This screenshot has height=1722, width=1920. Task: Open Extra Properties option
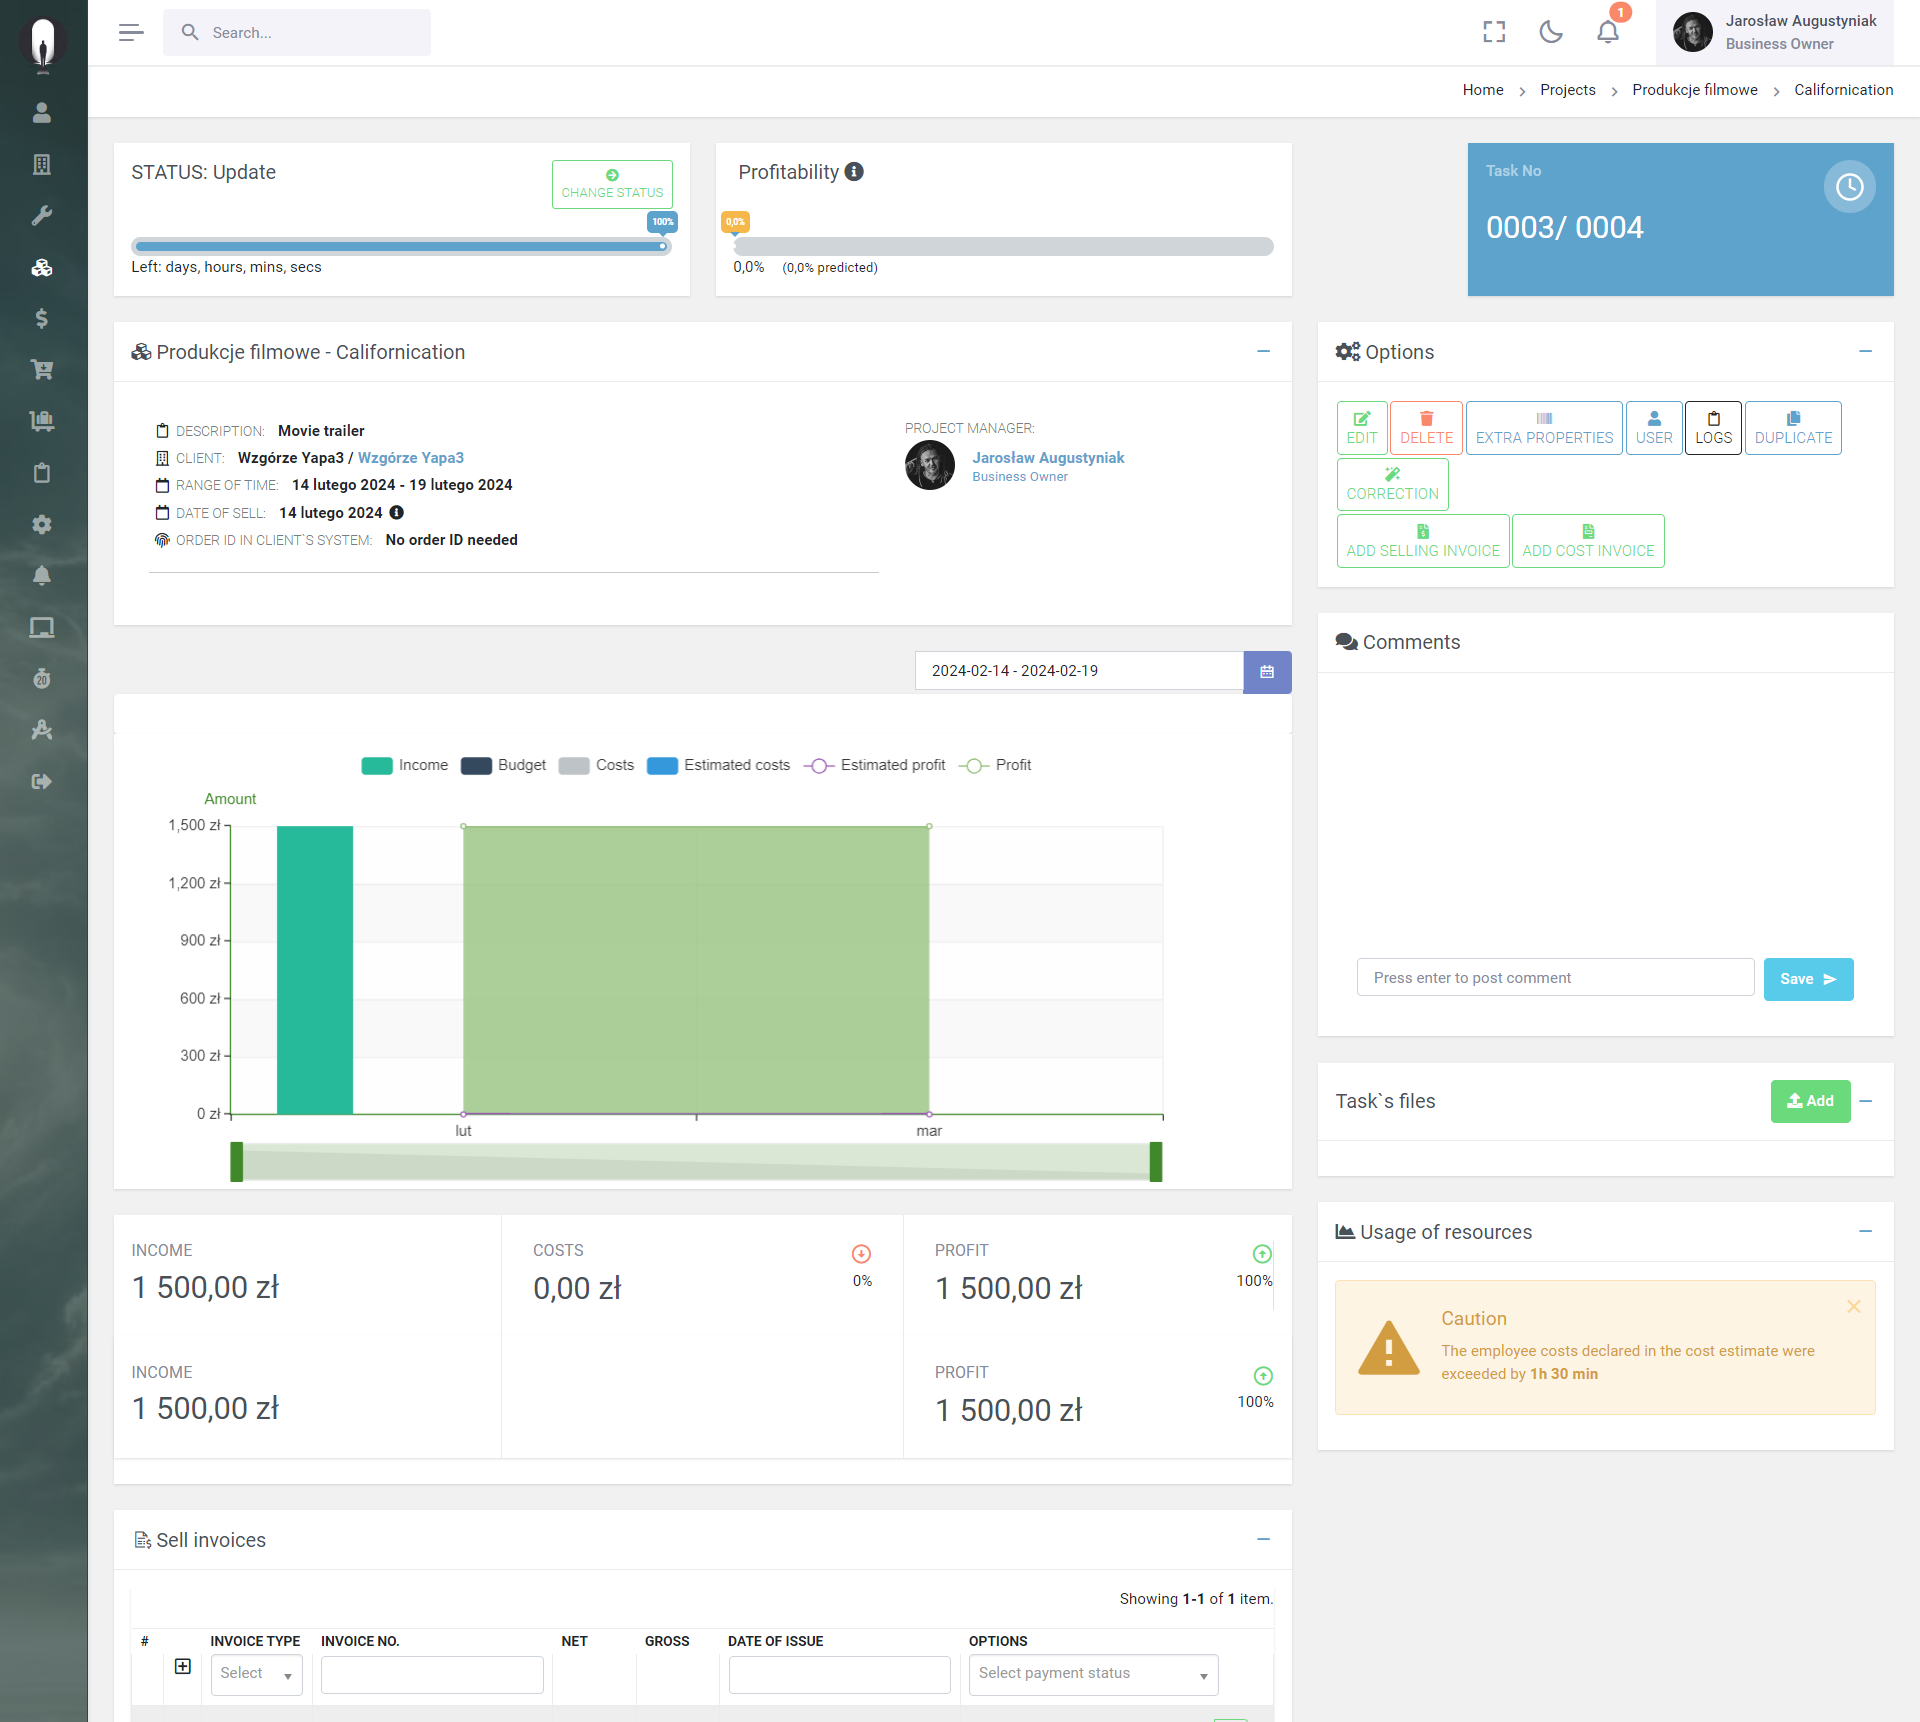click(1545, 428)
